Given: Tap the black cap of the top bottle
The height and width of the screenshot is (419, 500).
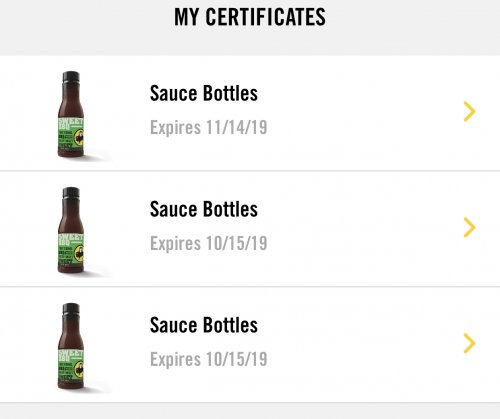Looking at the screenshot, I should pos(71,77).
